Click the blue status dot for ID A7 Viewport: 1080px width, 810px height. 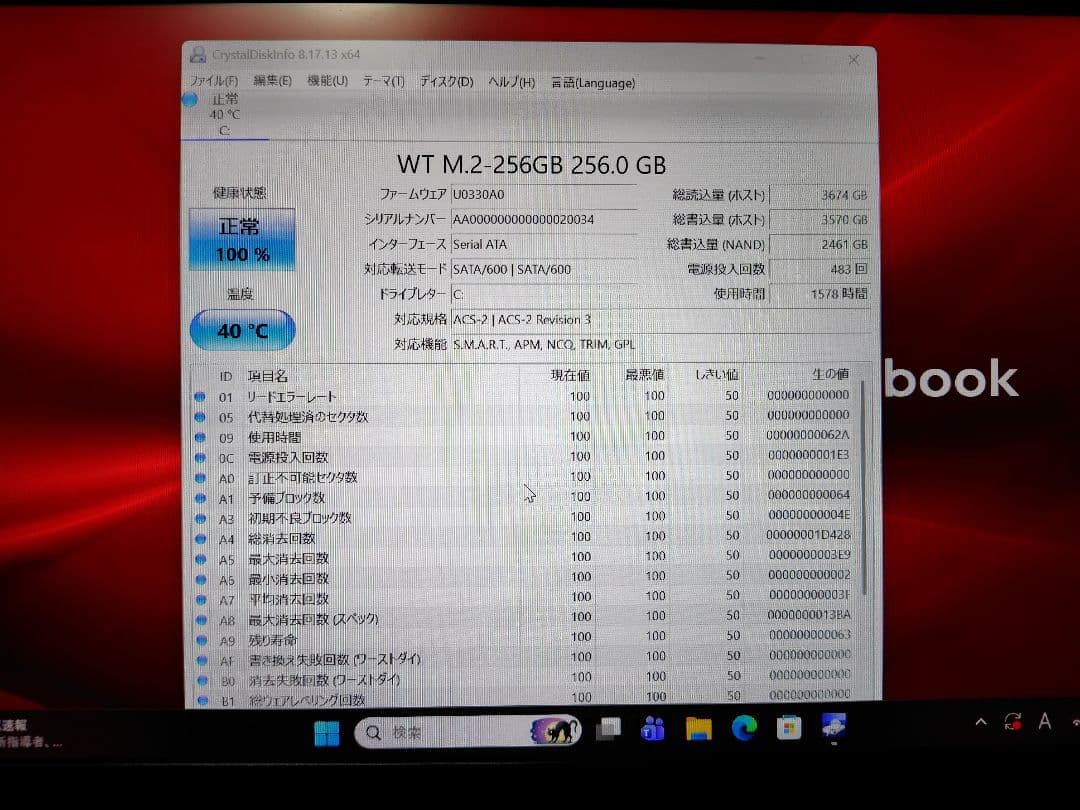click(x=201, y=599)
